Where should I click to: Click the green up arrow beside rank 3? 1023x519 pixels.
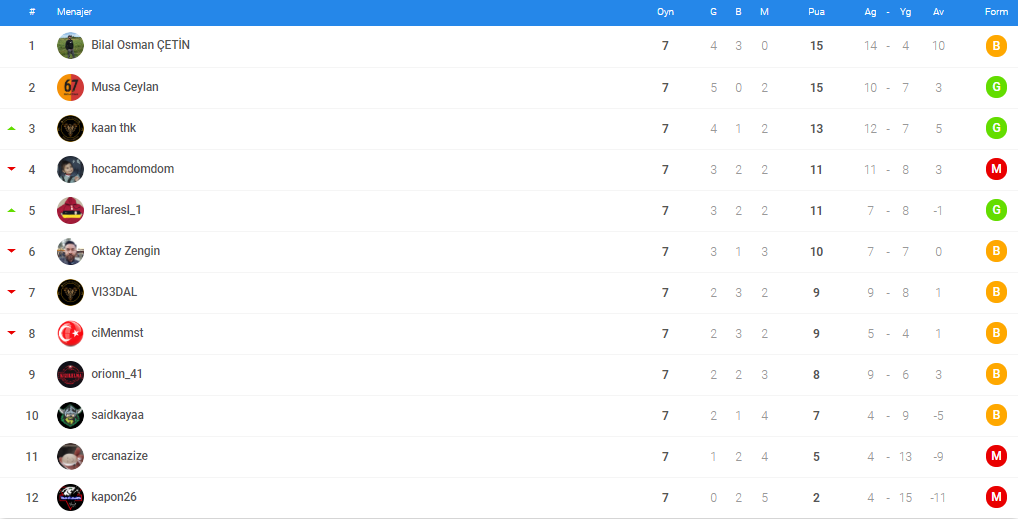(x=11, y=129)
